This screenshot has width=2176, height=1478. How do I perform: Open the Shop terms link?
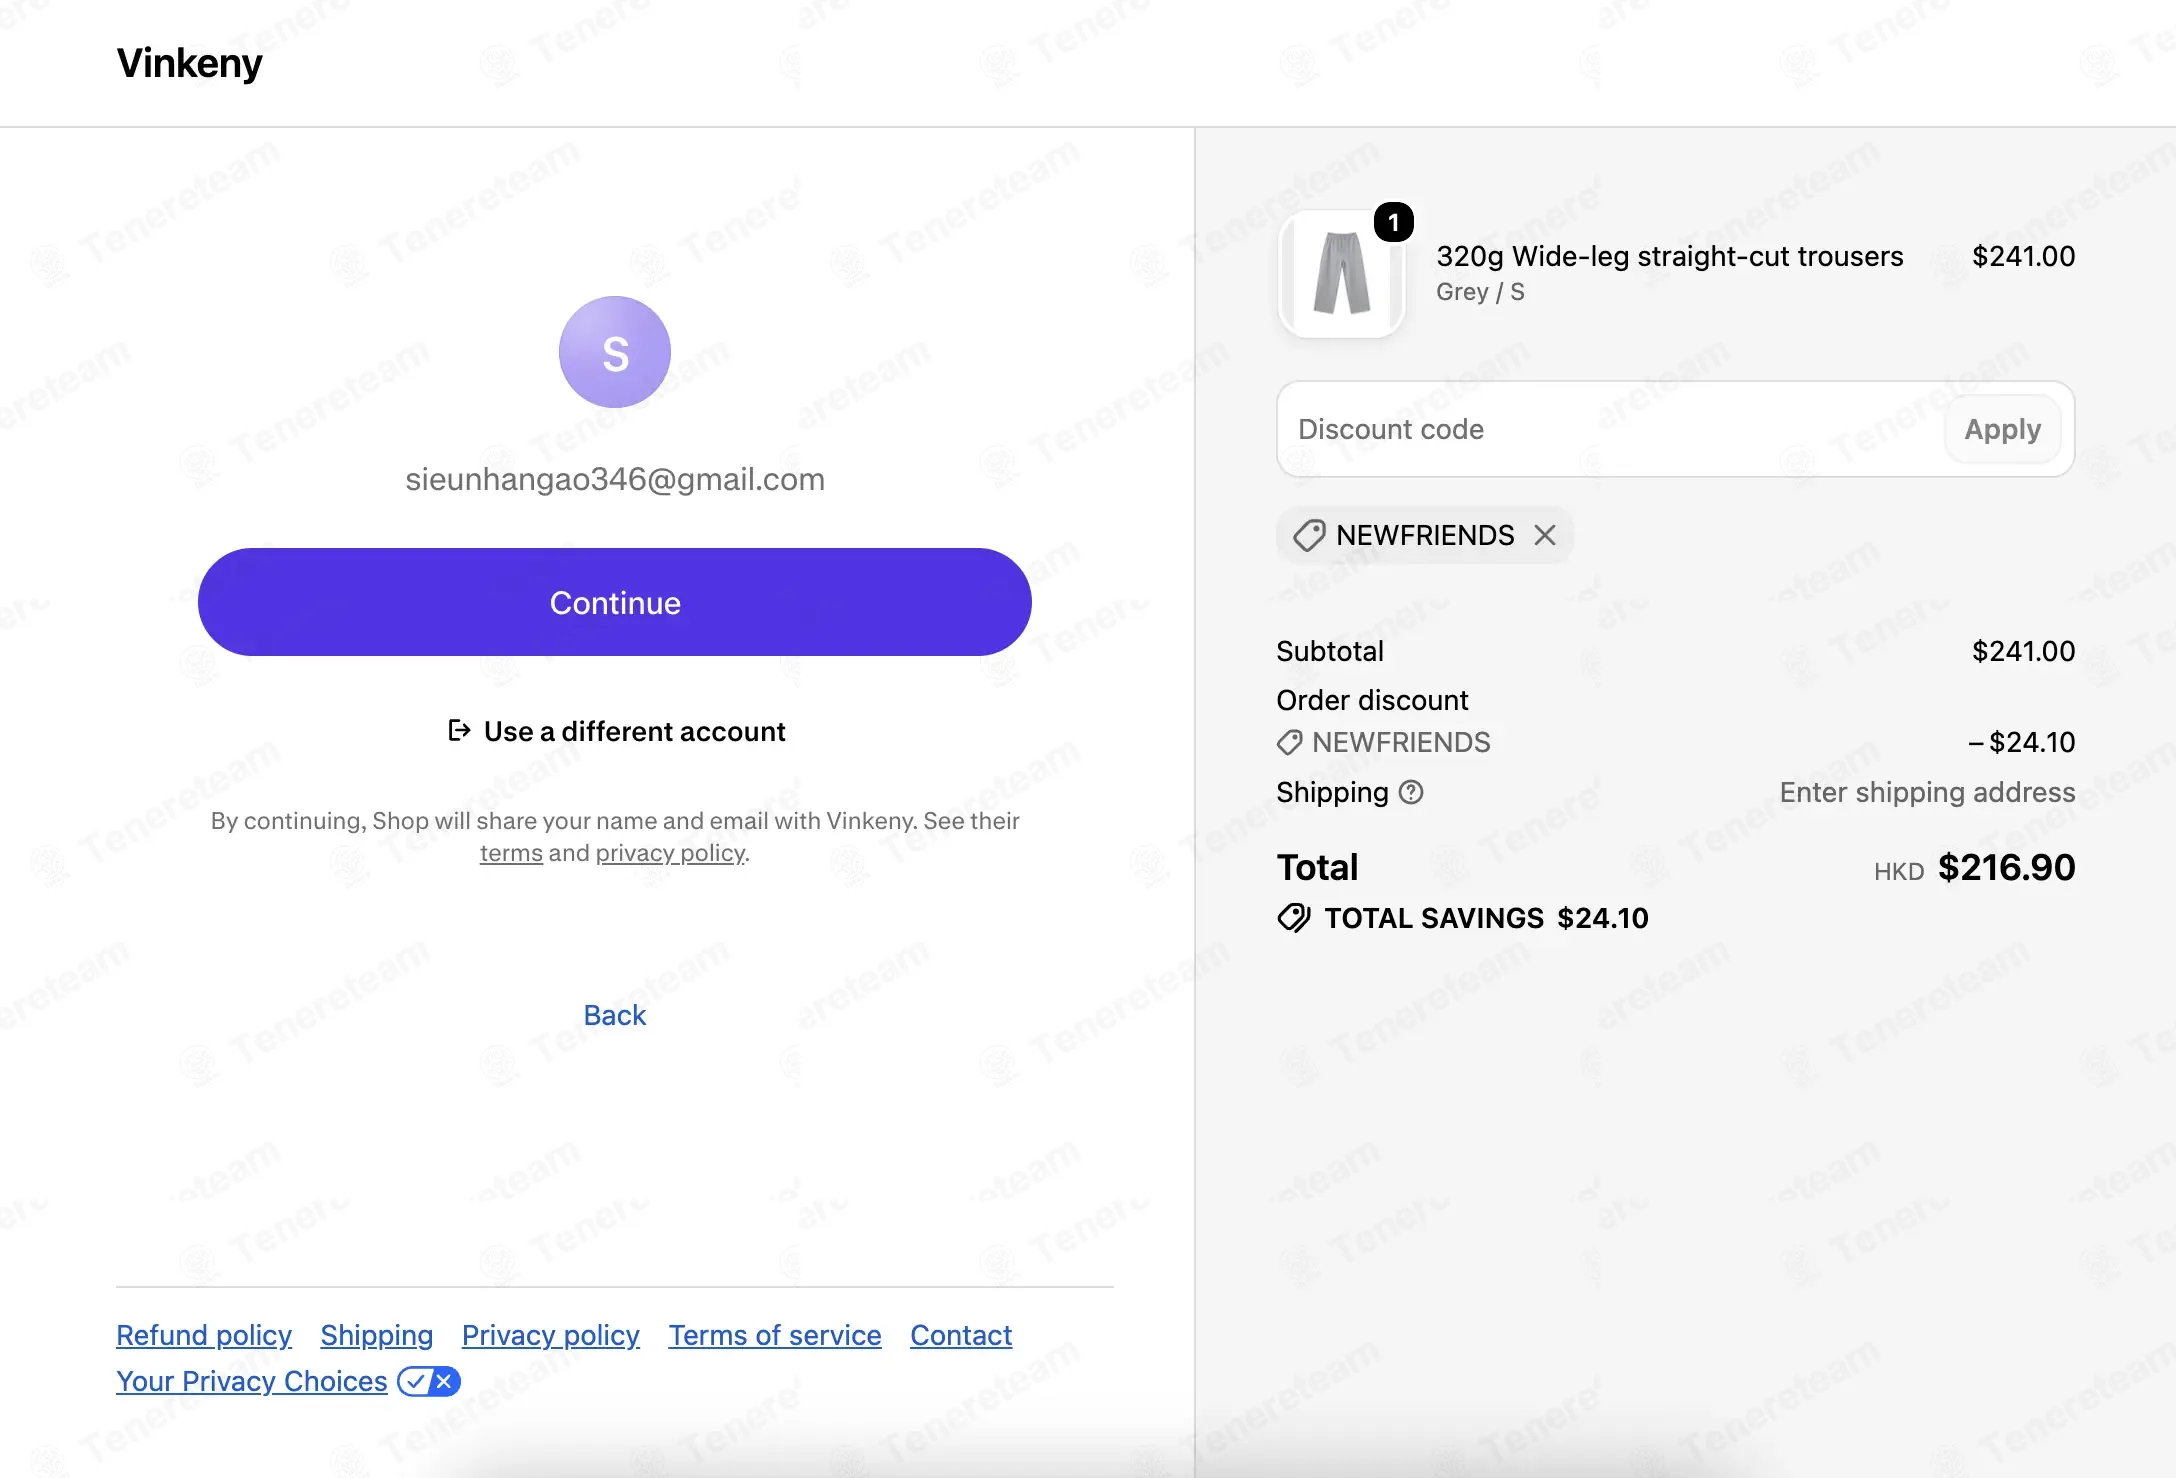point(511,853)
